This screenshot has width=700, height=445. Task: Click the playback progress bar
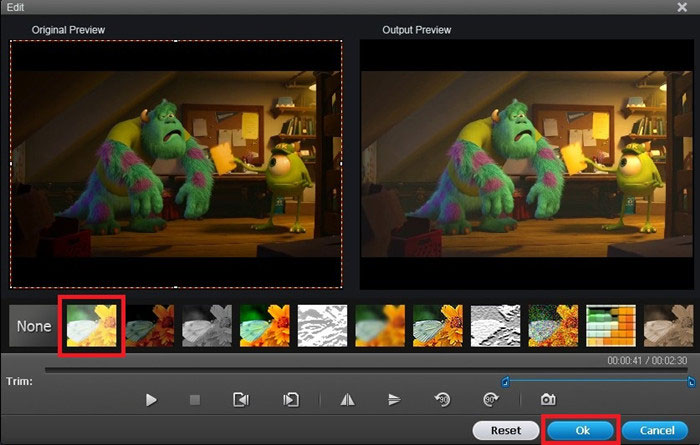[366, 370]
